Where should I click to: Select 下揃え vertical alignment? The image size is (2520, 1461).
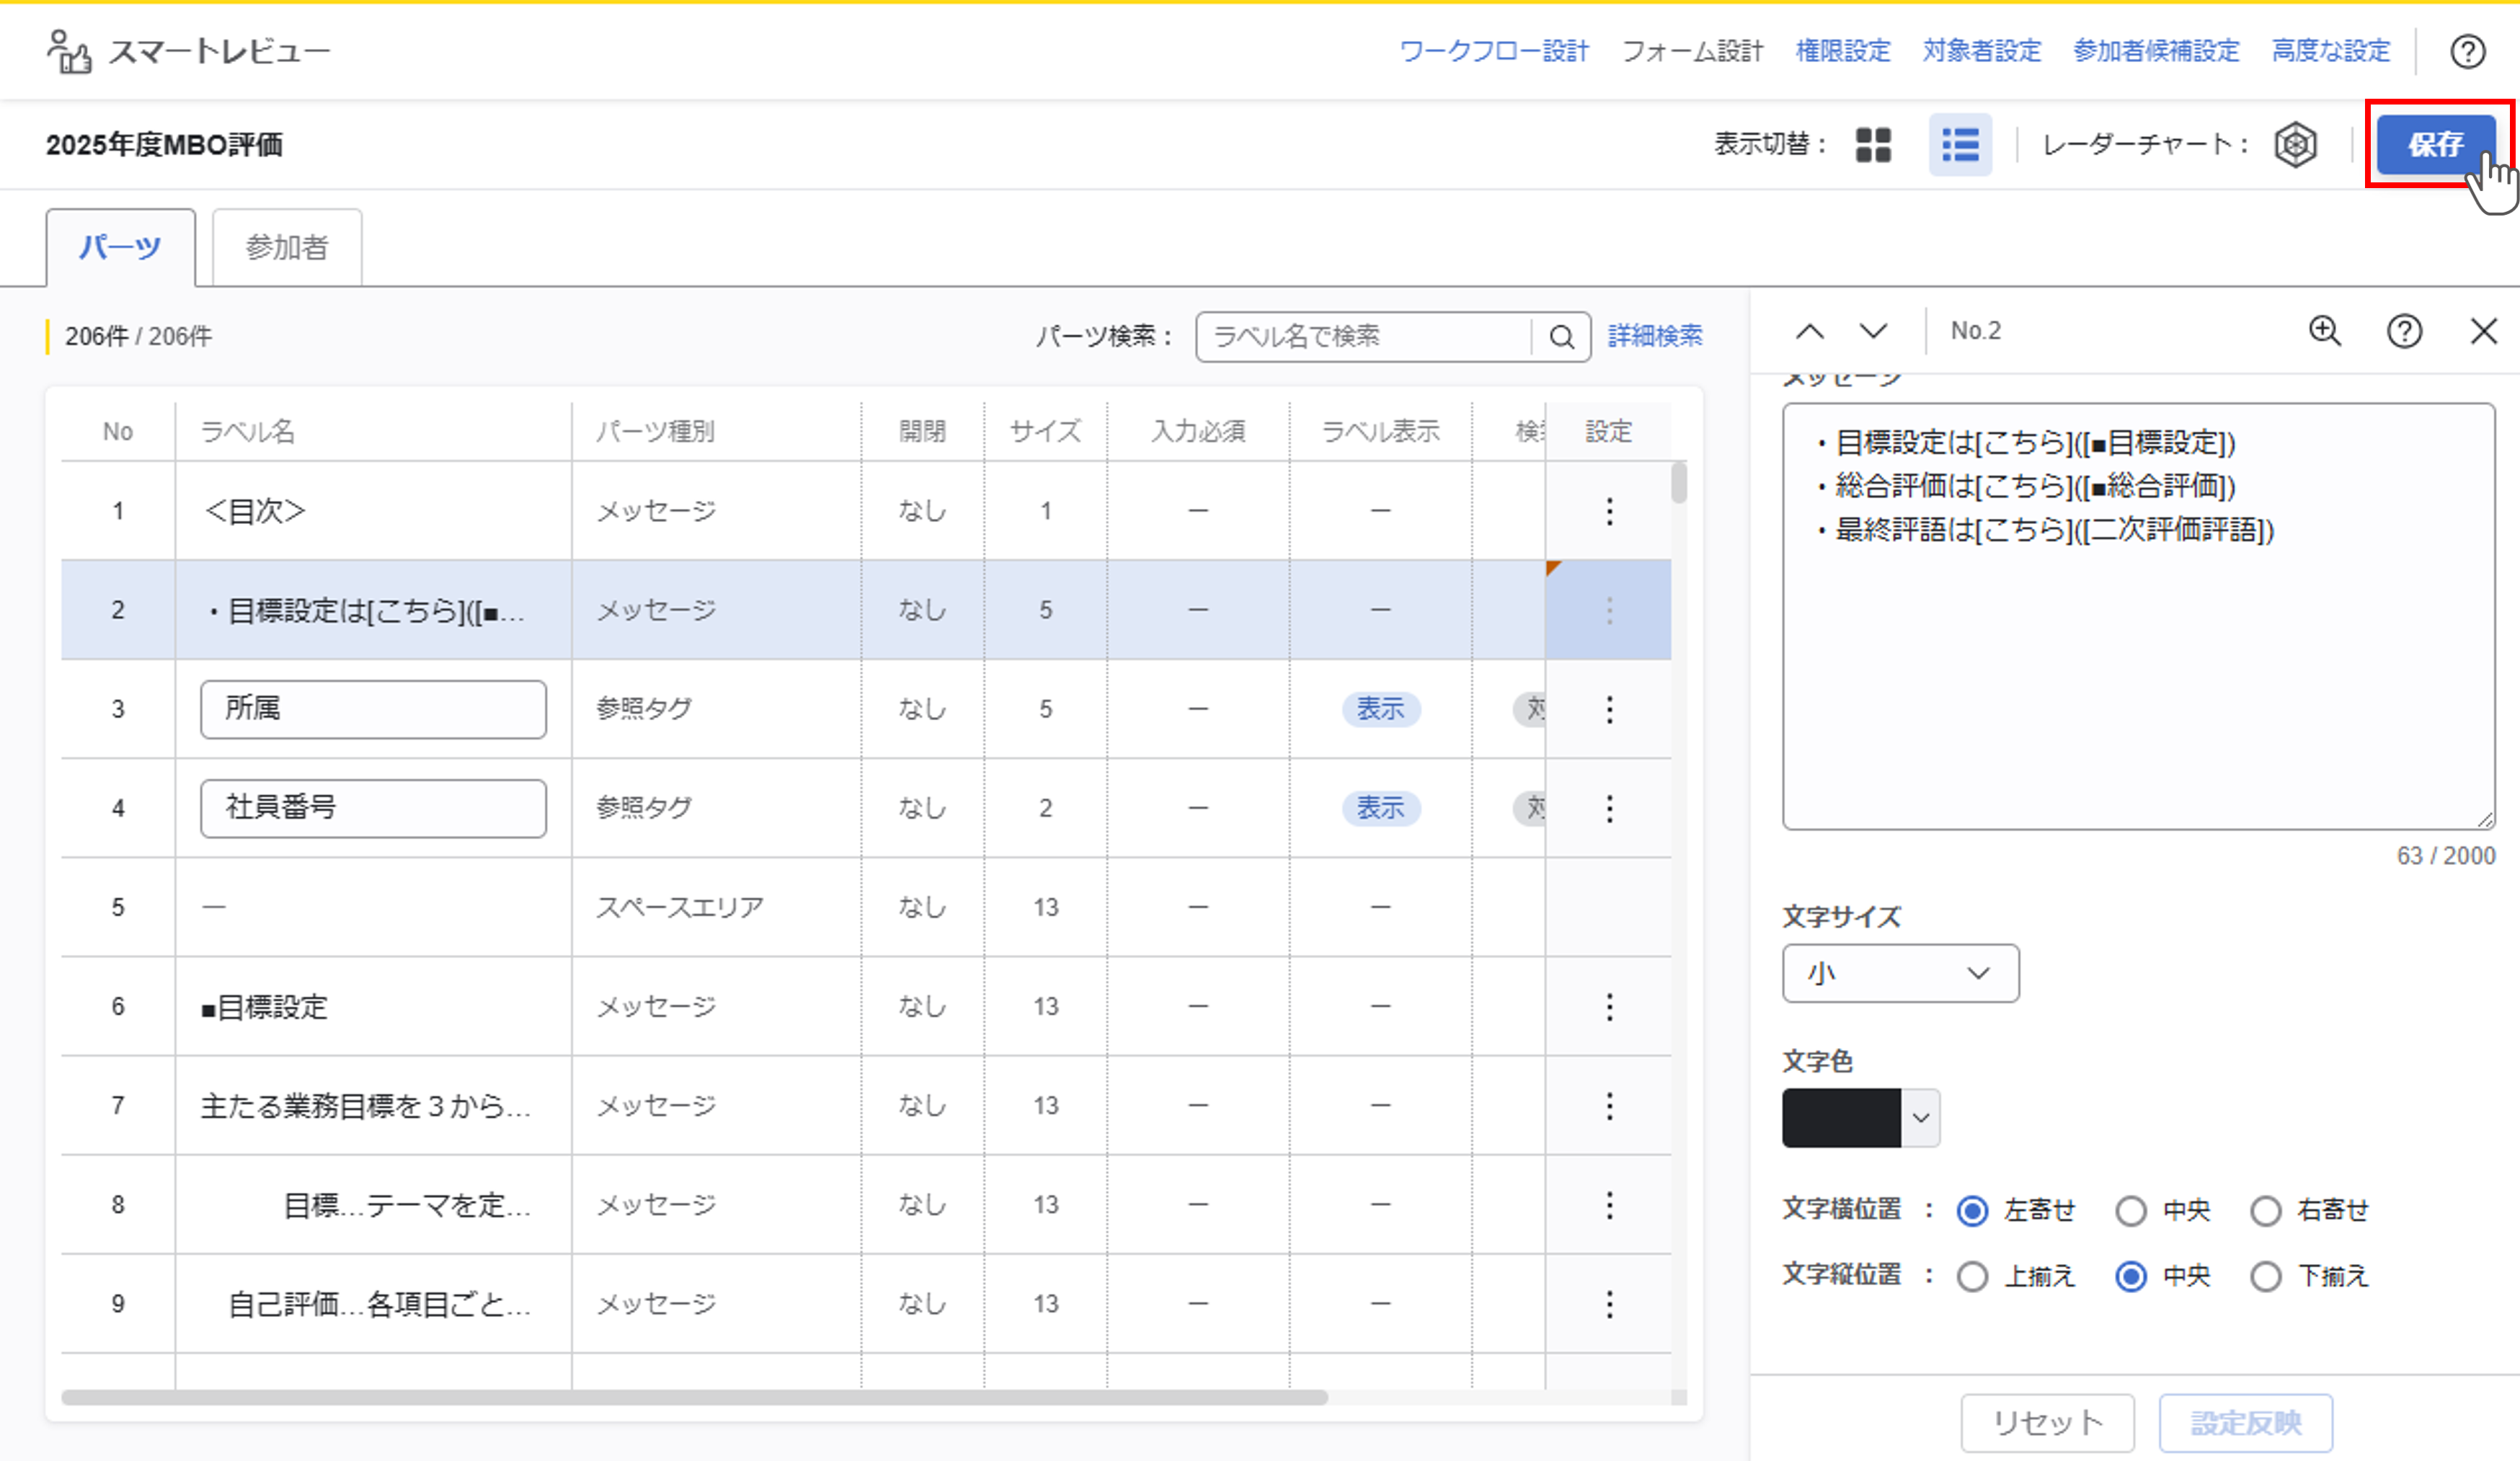(x=2265, y=1277)
